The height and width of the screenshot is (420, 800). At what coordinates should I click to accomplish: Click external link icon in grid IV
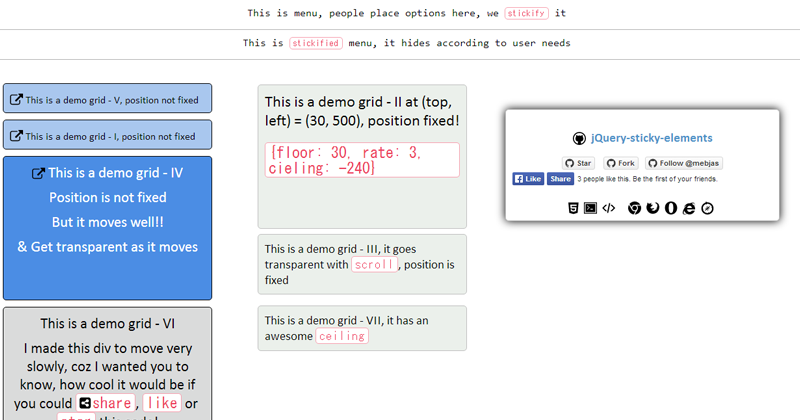tap(39, 173)
